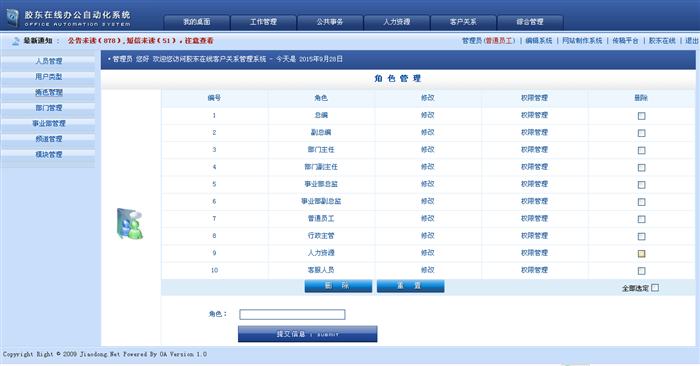Image resolution: width=700 pixels, height=366 pixels.
Task: Click the 管理员 (普通员工) account label
Action: click(488, 41)
